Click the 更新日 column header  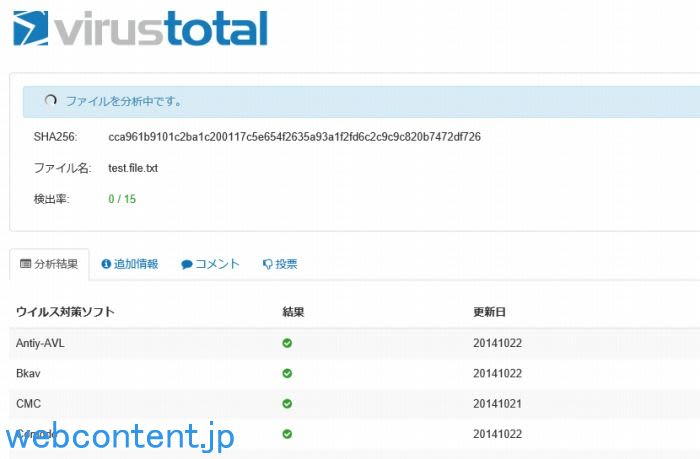pos(489,312)
